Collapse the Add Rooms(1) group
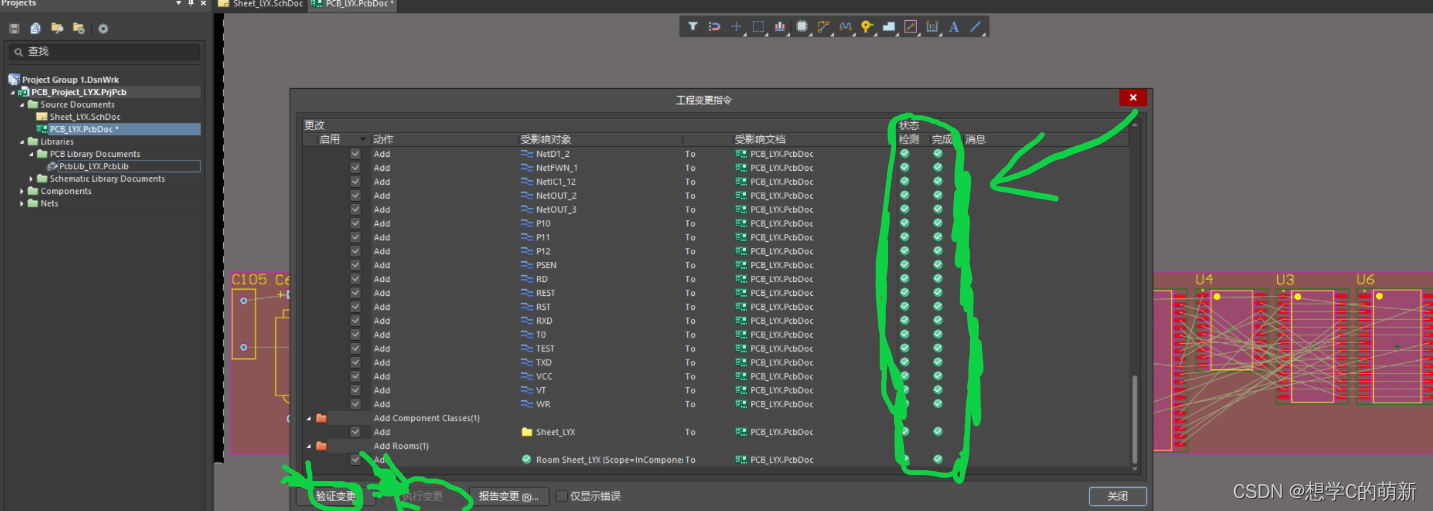Viewport: 1433px width, 511px height. click(309, 446)
